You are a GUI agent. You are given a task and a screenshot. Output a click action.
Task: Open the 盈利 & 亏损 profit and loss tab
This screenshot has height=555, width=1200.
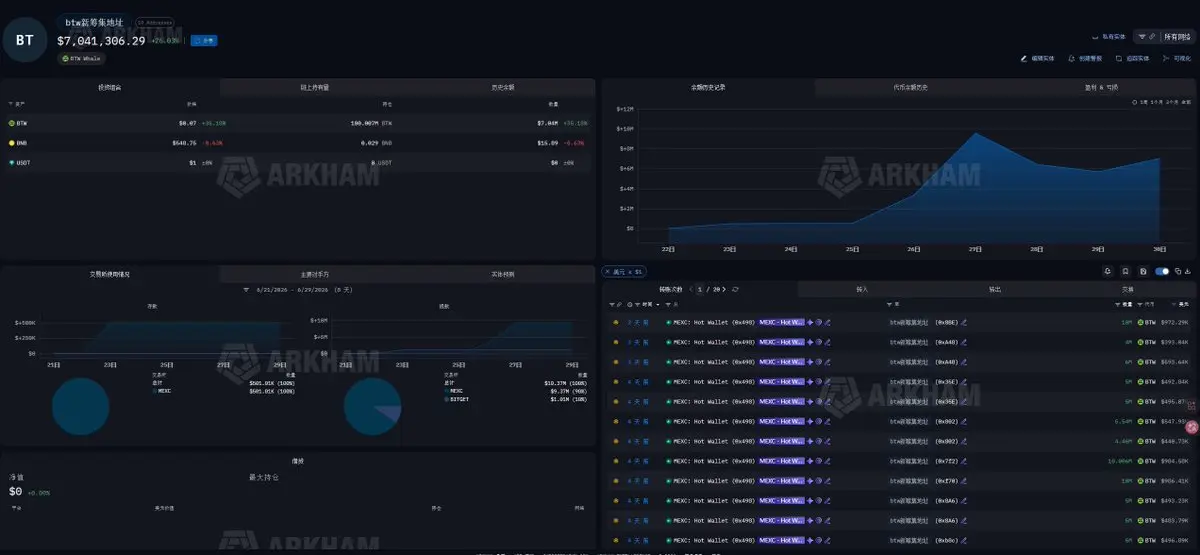pyautogui.click(x=1101, y=88)
